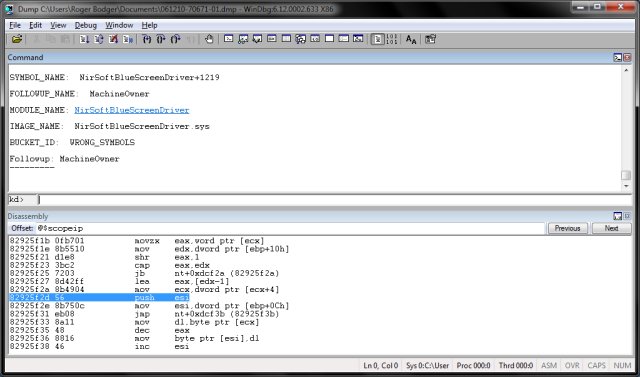The image size is (640, 377).
Task: Toggle Source Mode Off binary icon
Action: pos(391,39)
